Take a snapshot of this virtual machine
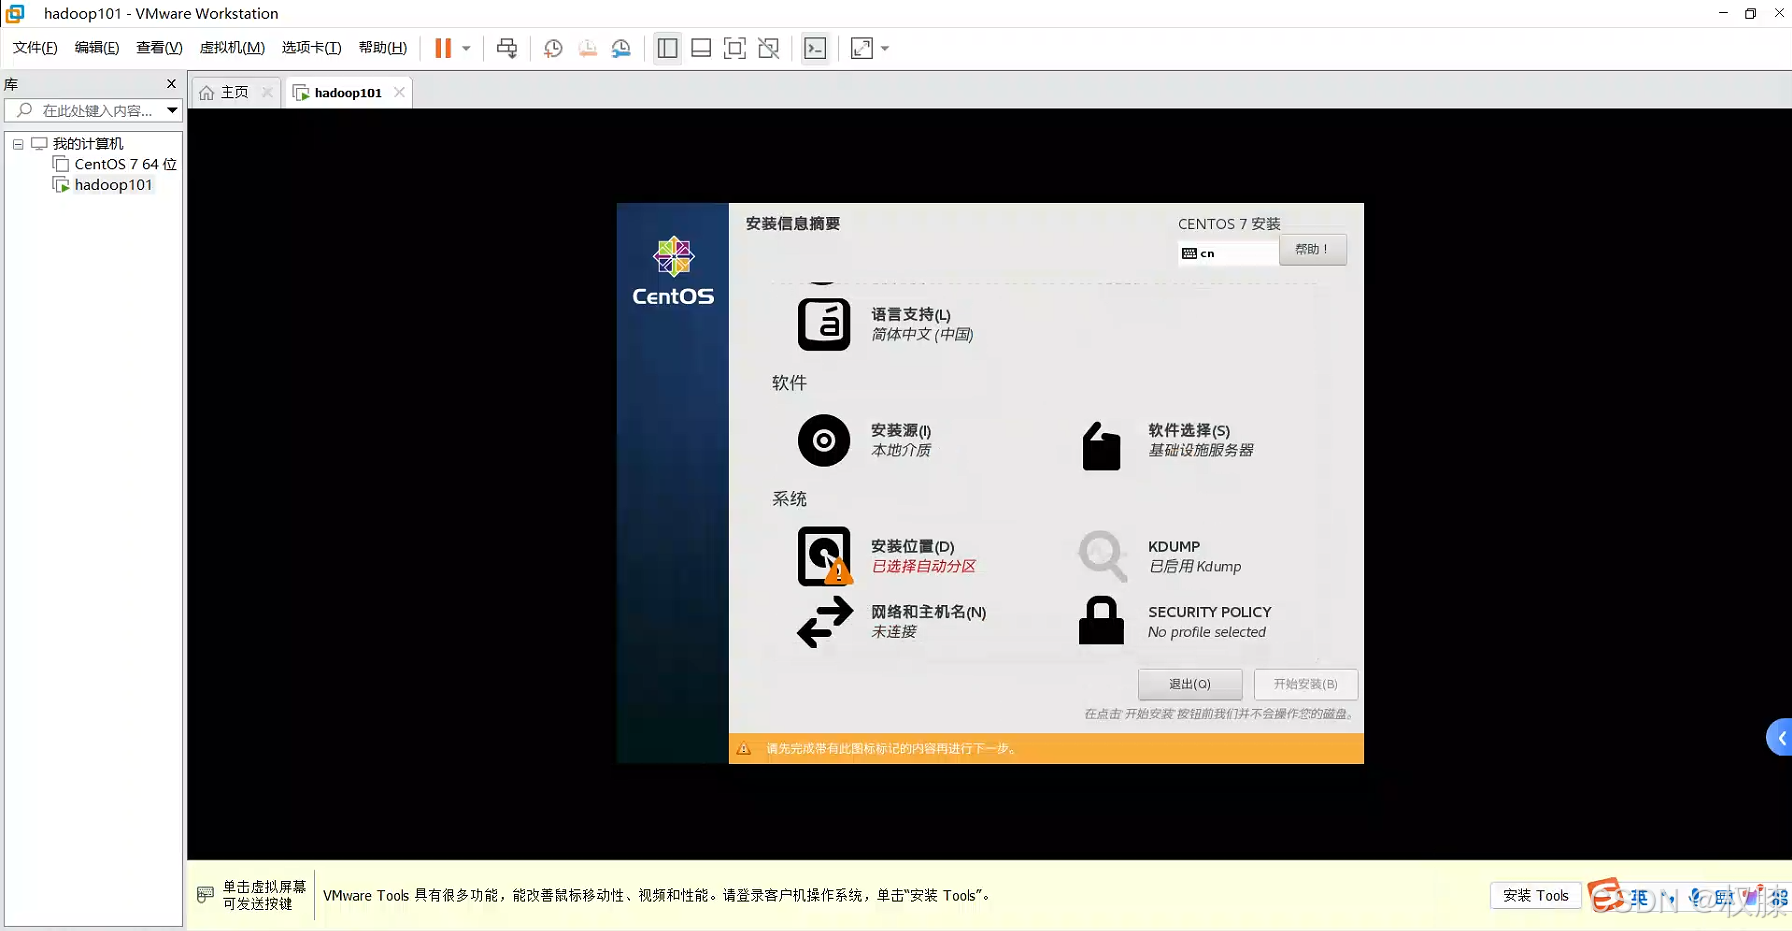 [553, 48]
